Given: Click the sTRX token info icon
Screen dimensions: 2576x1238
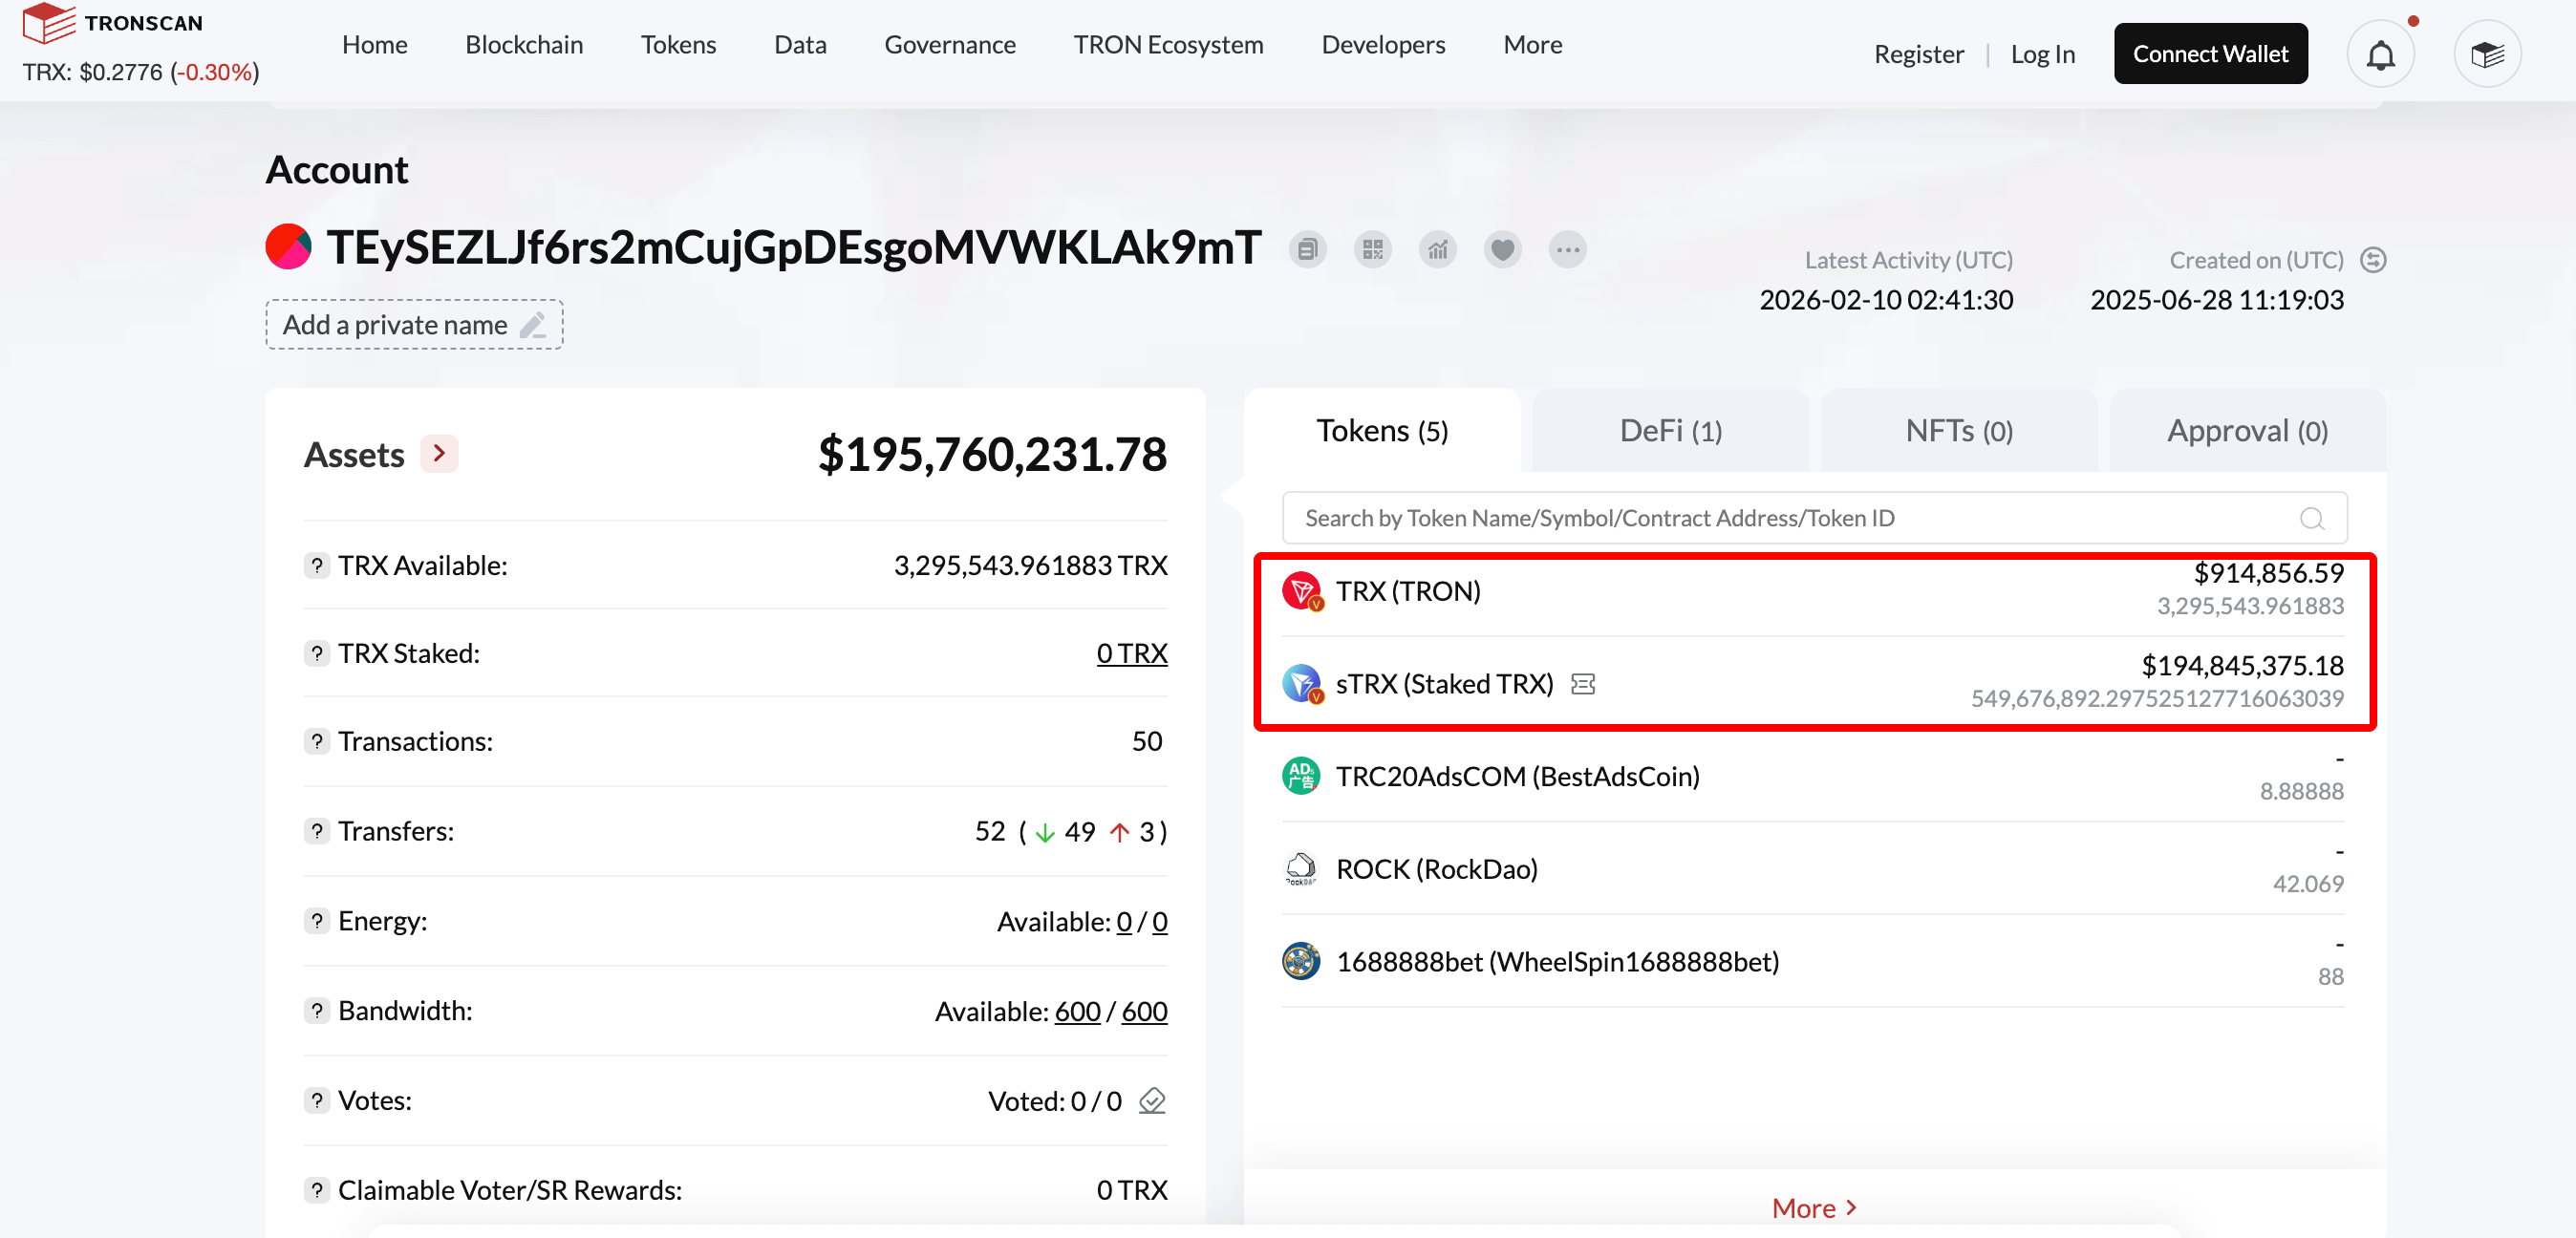Looking at the screenshot, I should pos(1582,684).
